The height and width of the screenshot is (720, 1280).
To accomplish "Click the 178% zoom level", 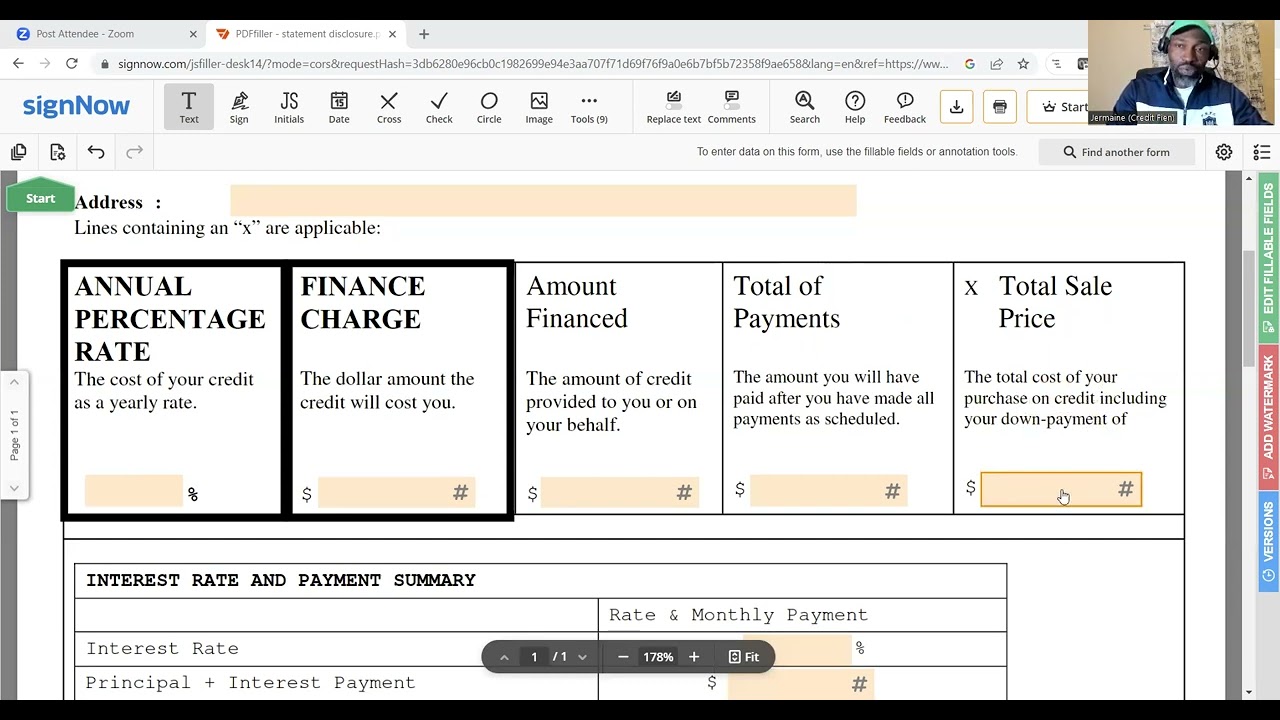I will [x=658, y=657].
